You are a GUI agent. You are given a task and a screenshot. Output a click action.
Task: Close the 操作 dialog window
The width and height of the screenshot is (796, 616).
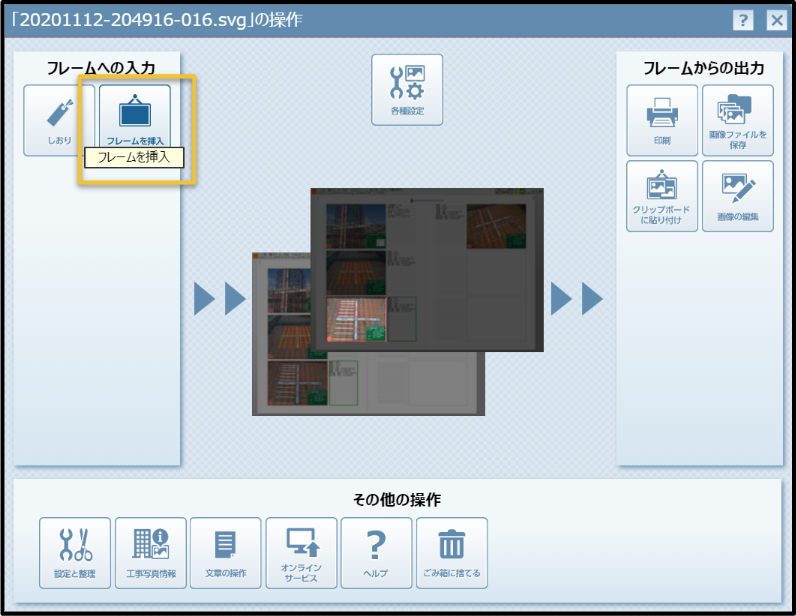tap(776, 20)
